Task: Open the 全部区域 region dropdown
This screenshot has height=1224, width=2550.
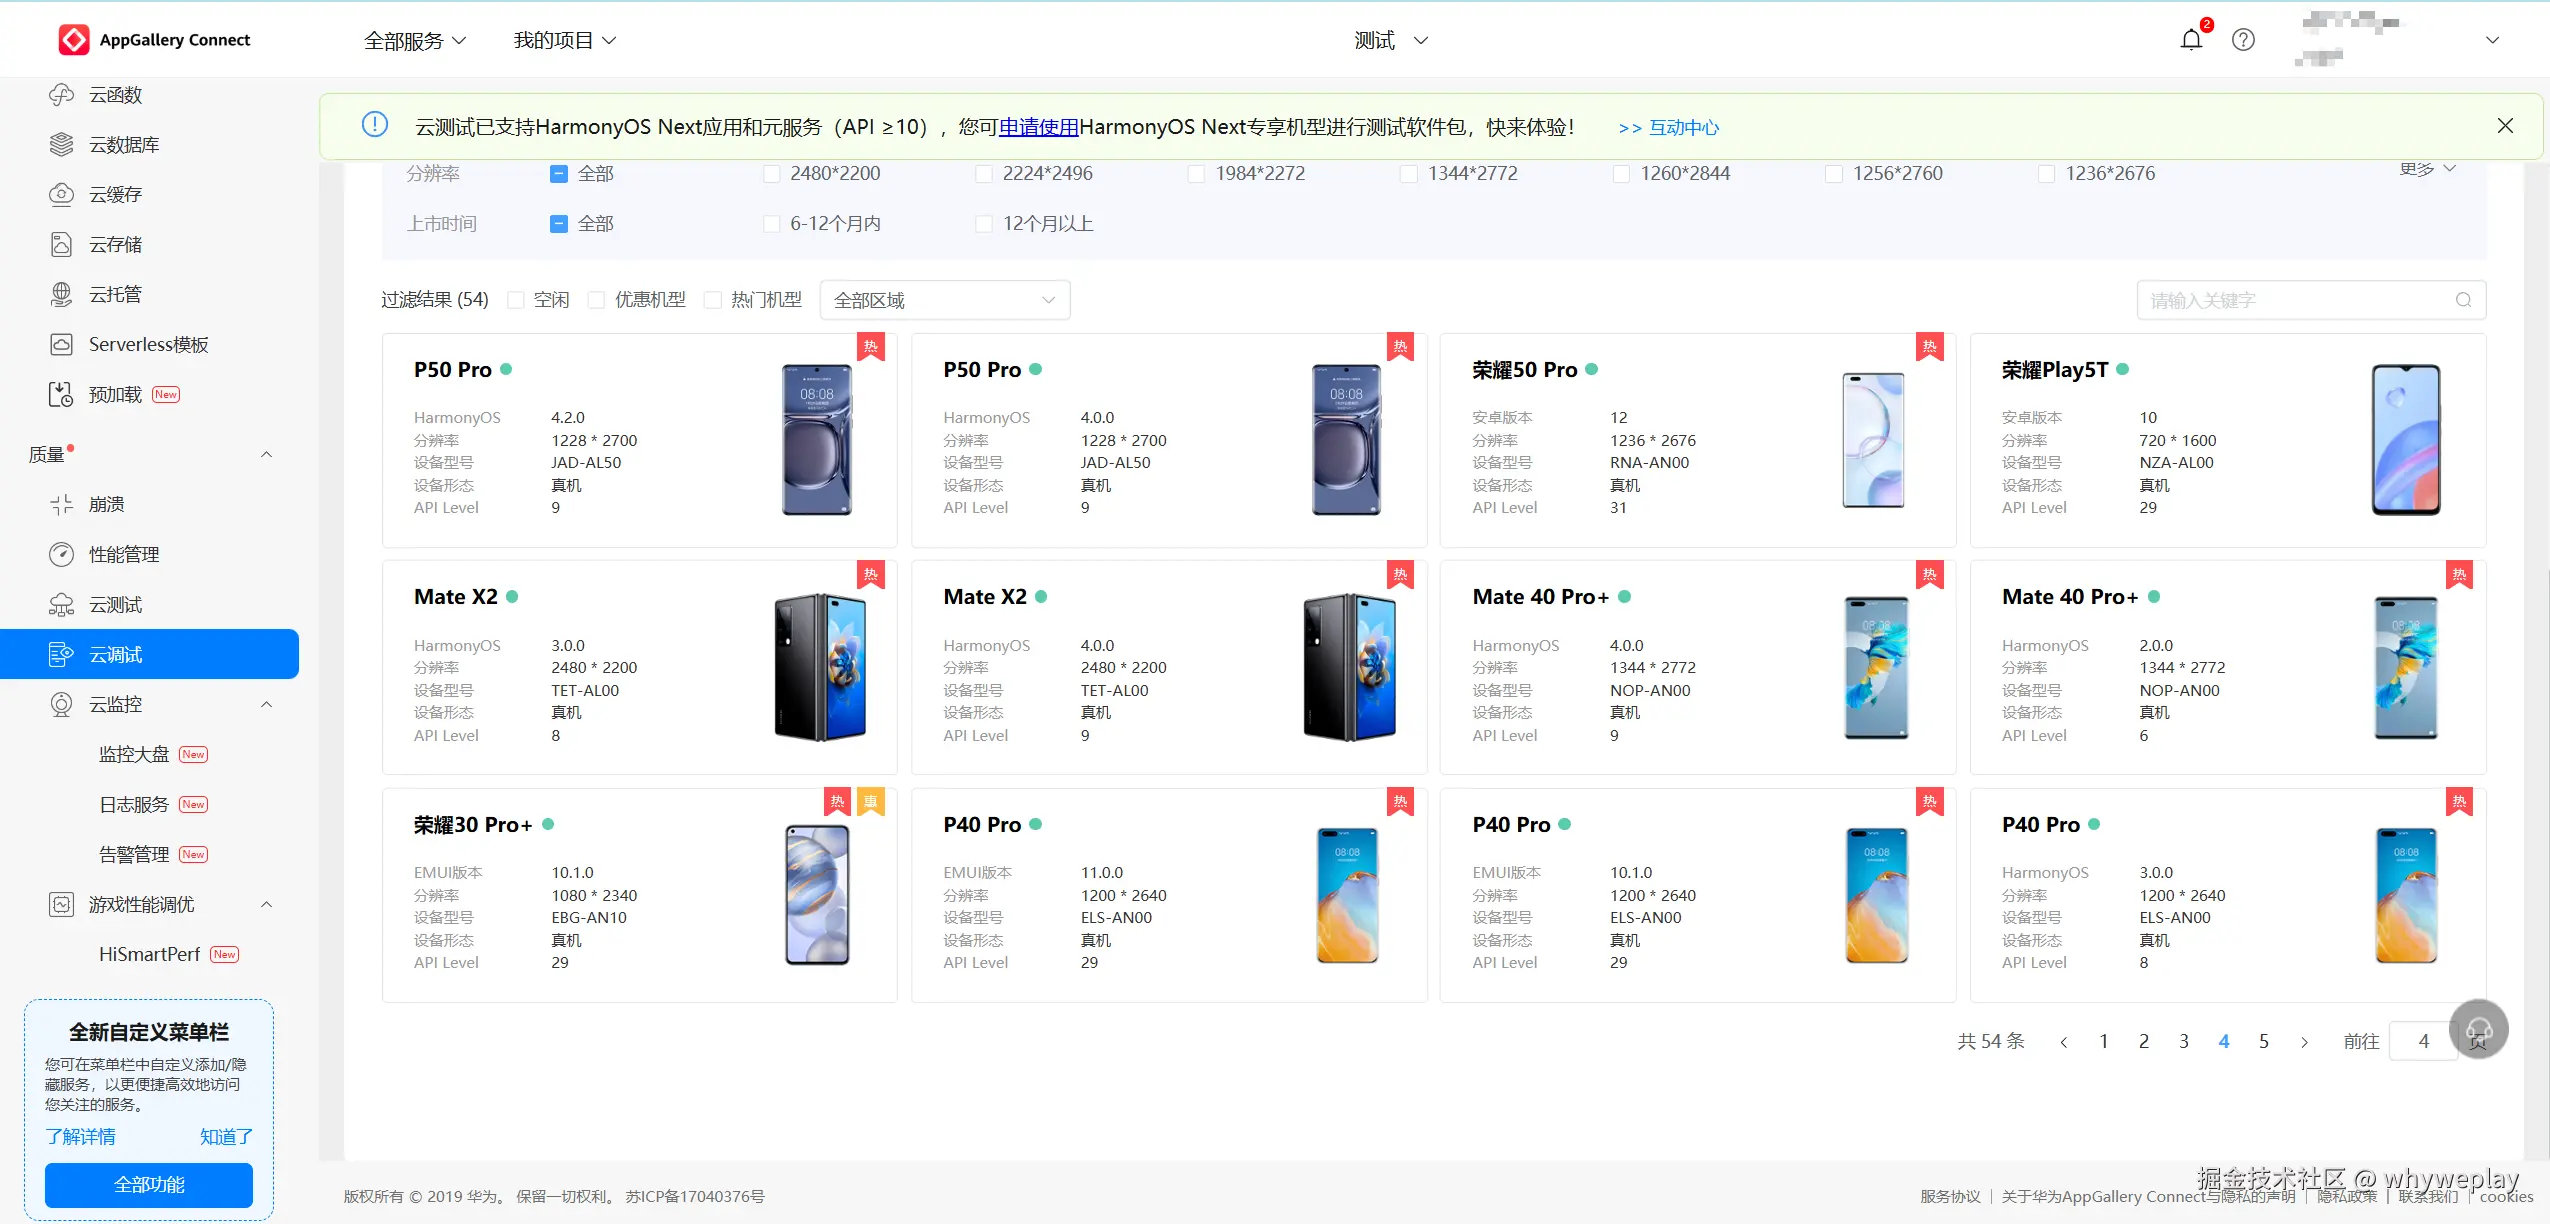Action: tap(944, 300)
